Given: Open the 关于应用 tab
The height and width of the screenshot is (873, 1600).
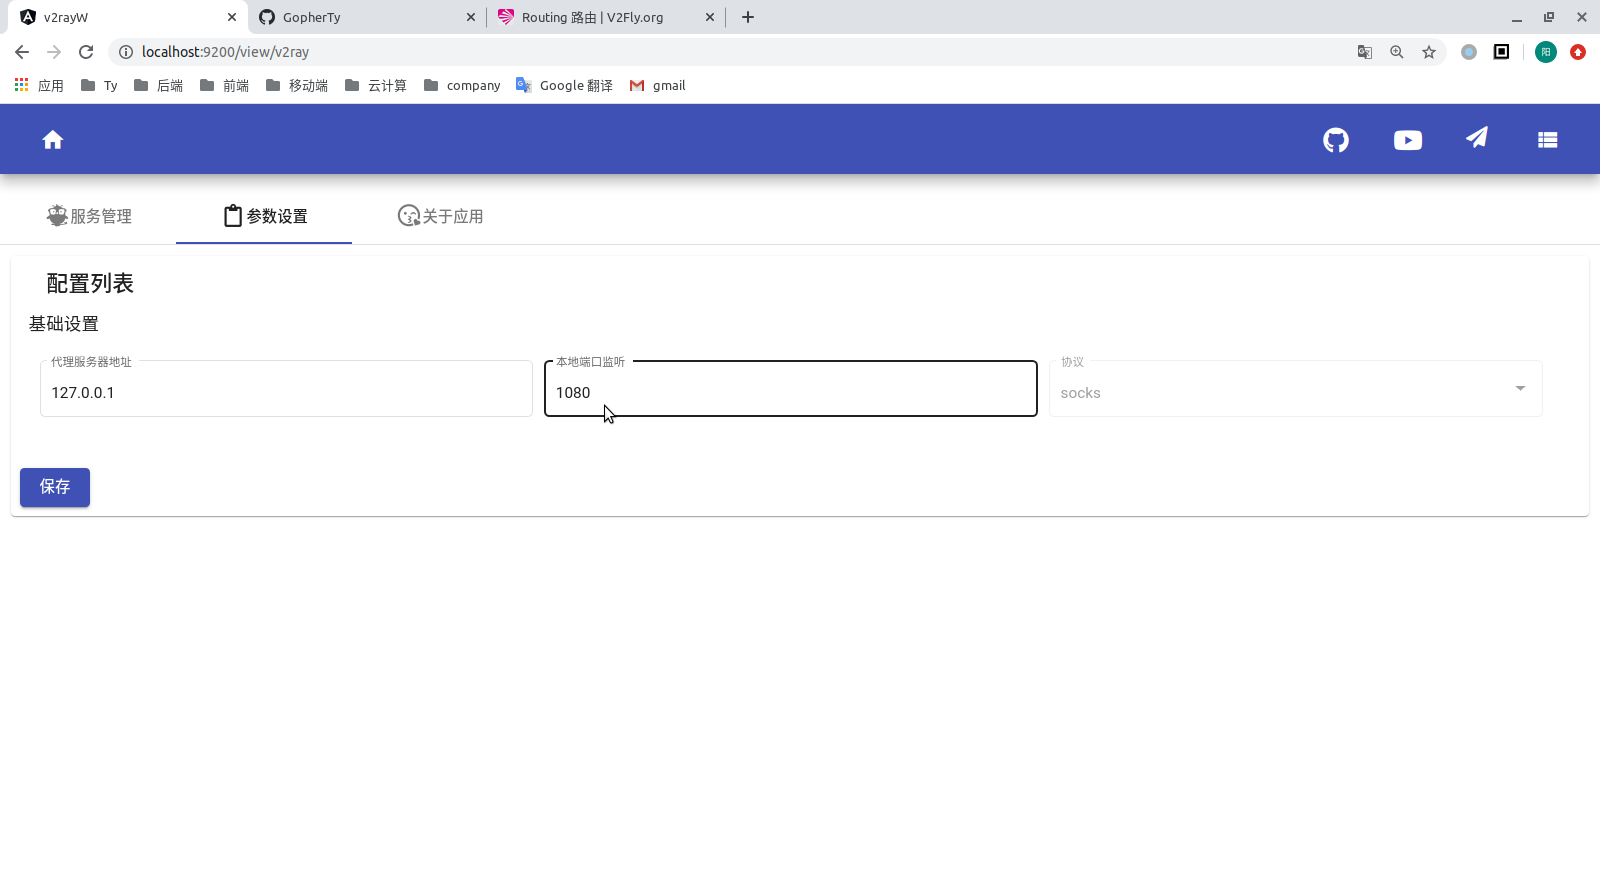Looking at the screenshot, I should (440, 216).
